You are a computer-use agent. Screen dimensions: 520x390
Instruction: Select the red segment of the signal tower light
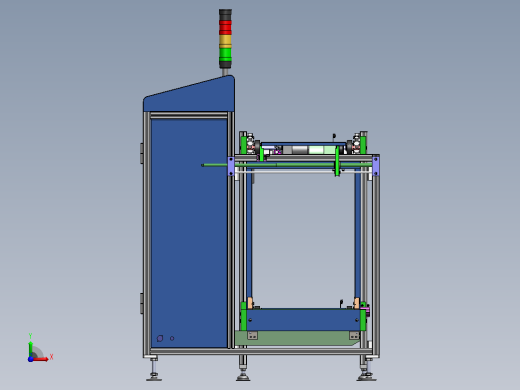[225, 27]
